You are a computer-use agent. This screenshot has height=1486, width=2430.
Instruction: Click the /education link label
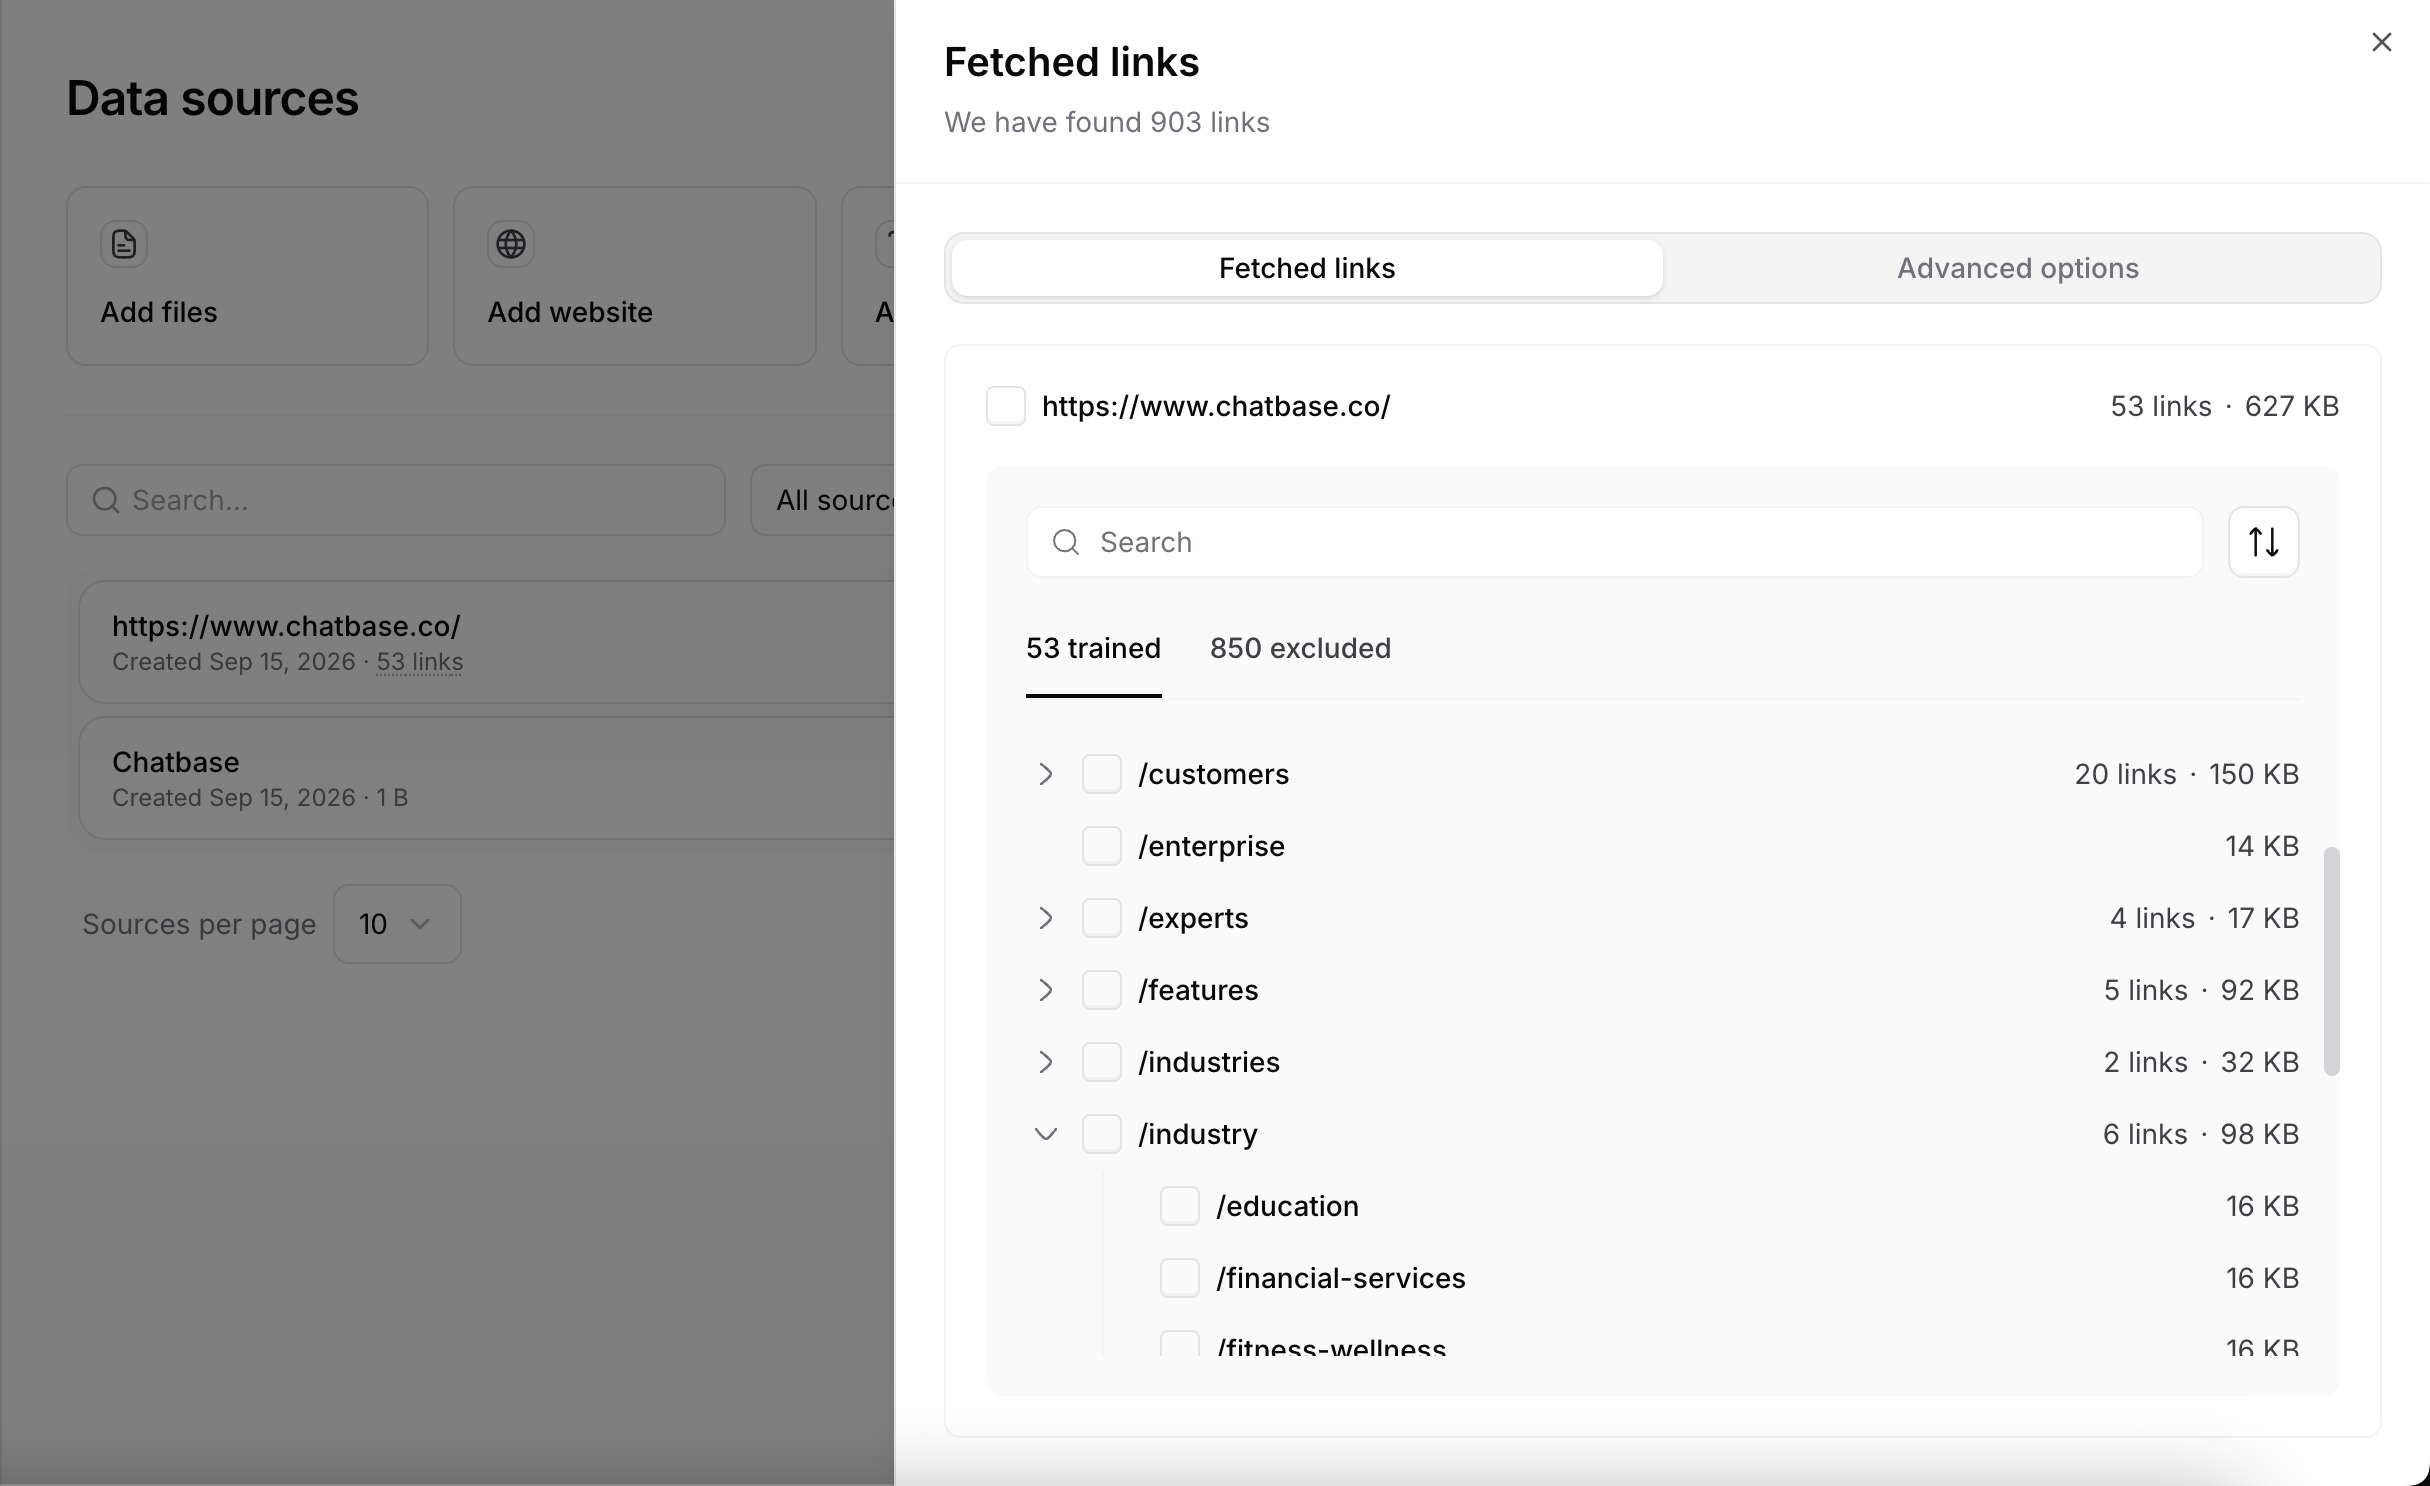point(1287,1206)
